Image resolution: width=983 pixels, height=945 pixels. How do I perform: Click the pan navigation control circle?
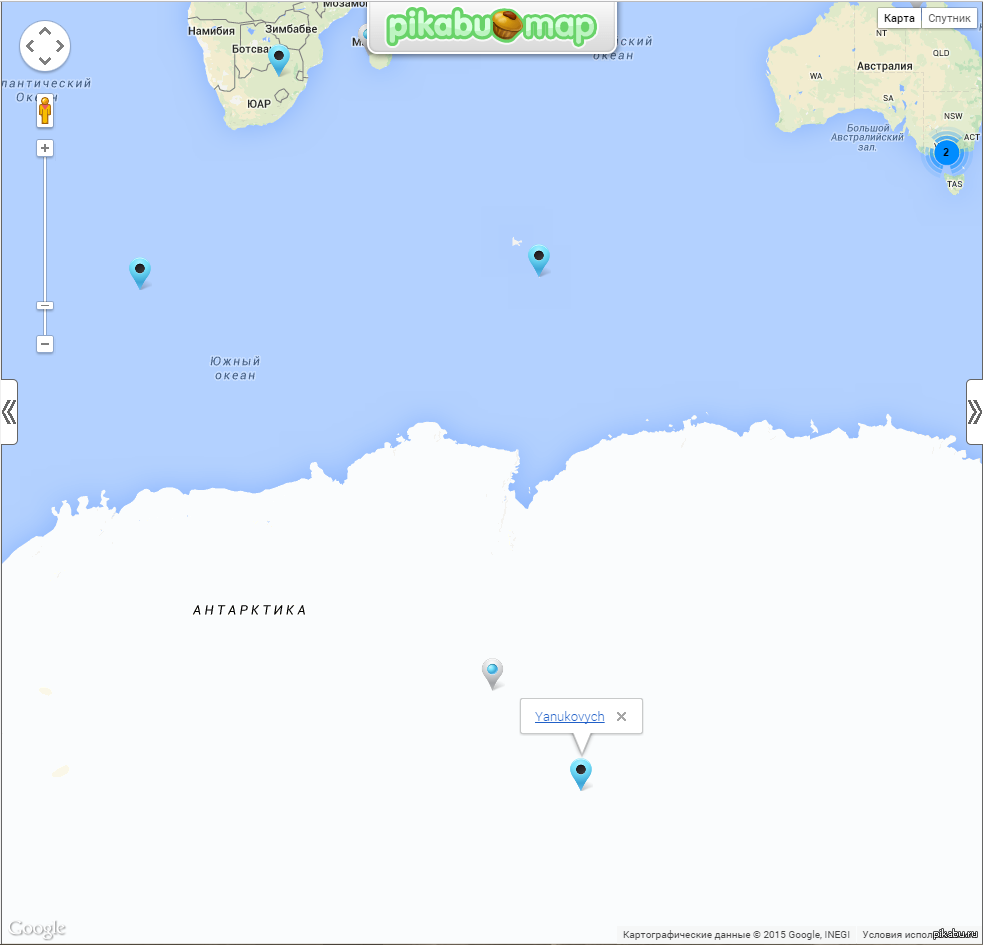pos(45,46)
